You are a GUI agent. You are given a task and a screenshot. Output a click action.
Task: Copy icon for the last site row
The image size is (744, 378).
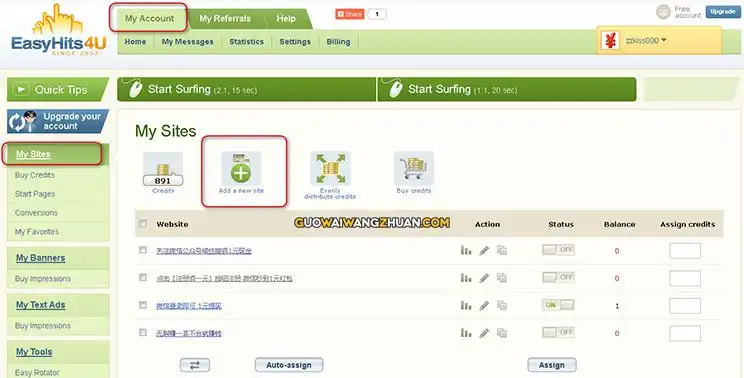pyautogui.click(x=502, y=333)
